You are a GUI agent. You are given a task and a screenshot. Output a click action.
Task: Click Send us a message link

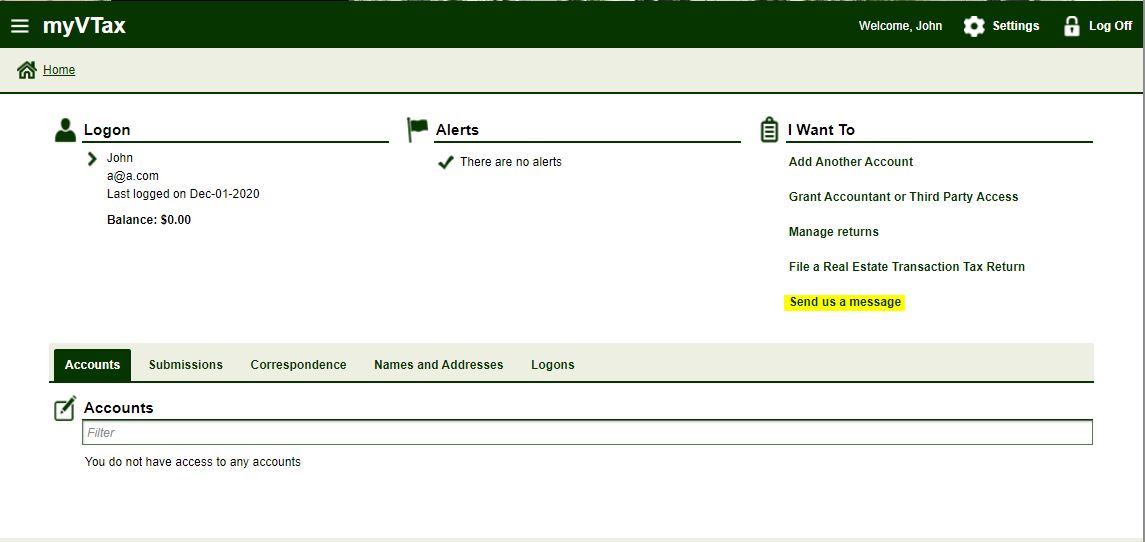pyautogui.click(x=845, y=302)
